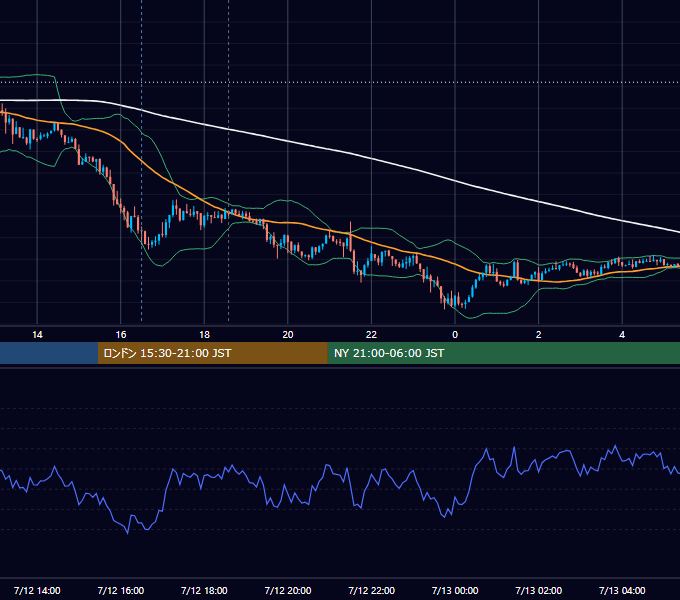Click the ロンドン 15:30-21:00 JST session bar
Screen dimensions: 680x600
click(x=212, y=353)
